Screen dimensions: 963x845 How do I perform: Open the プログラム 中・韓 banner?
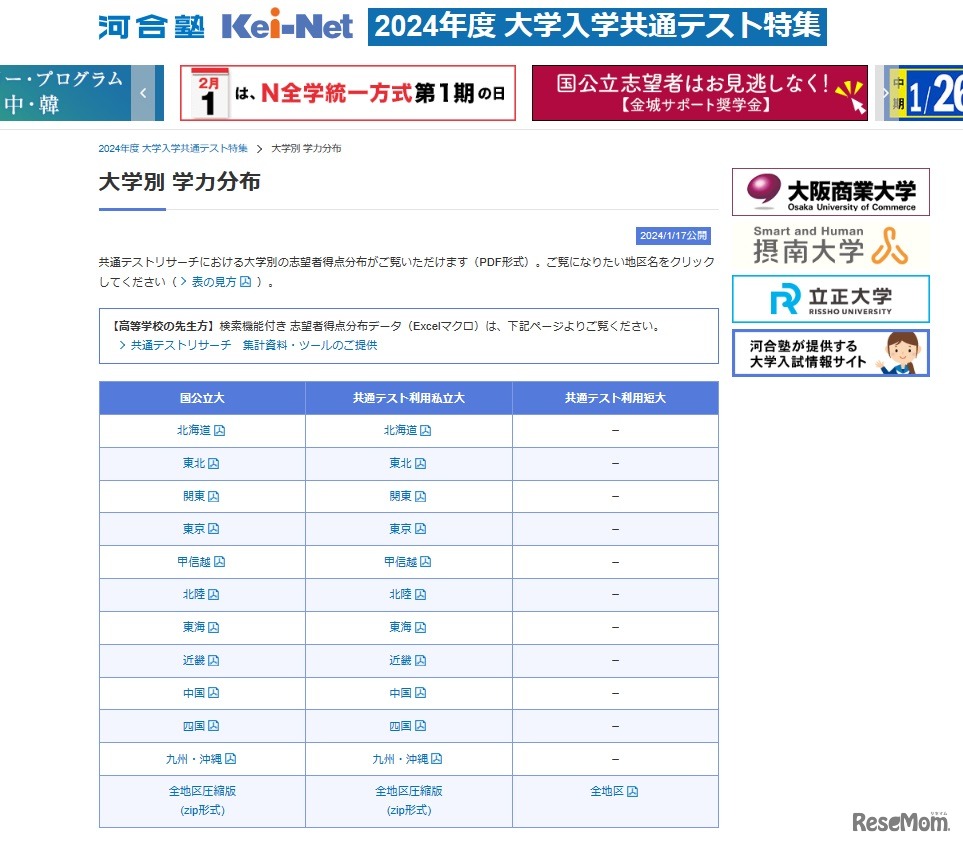tap(65, 93)
